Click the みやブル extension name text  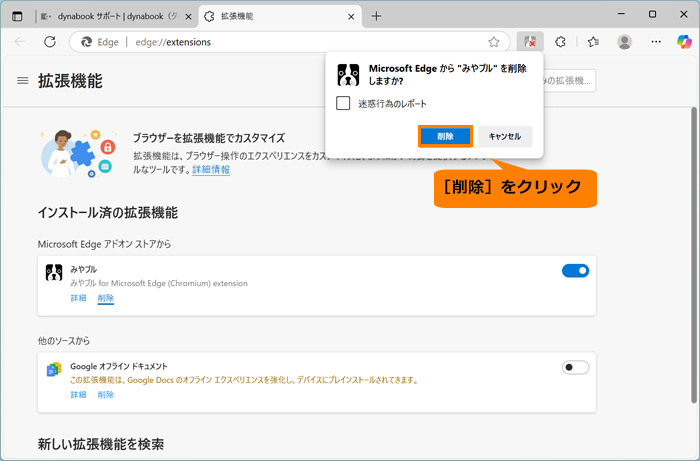[83, 270]
